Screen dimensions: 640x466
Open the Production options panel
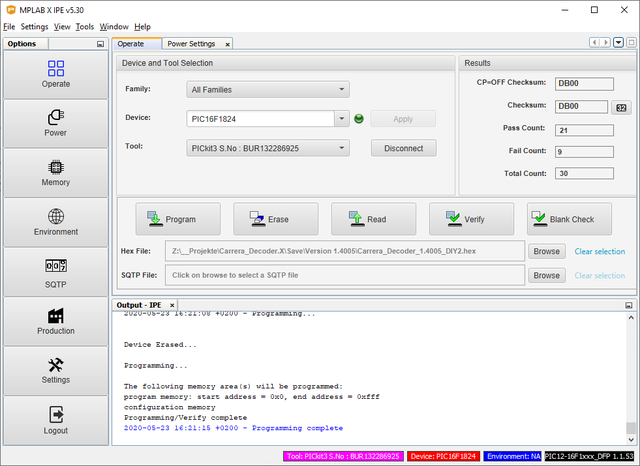(x=56, y=322)
